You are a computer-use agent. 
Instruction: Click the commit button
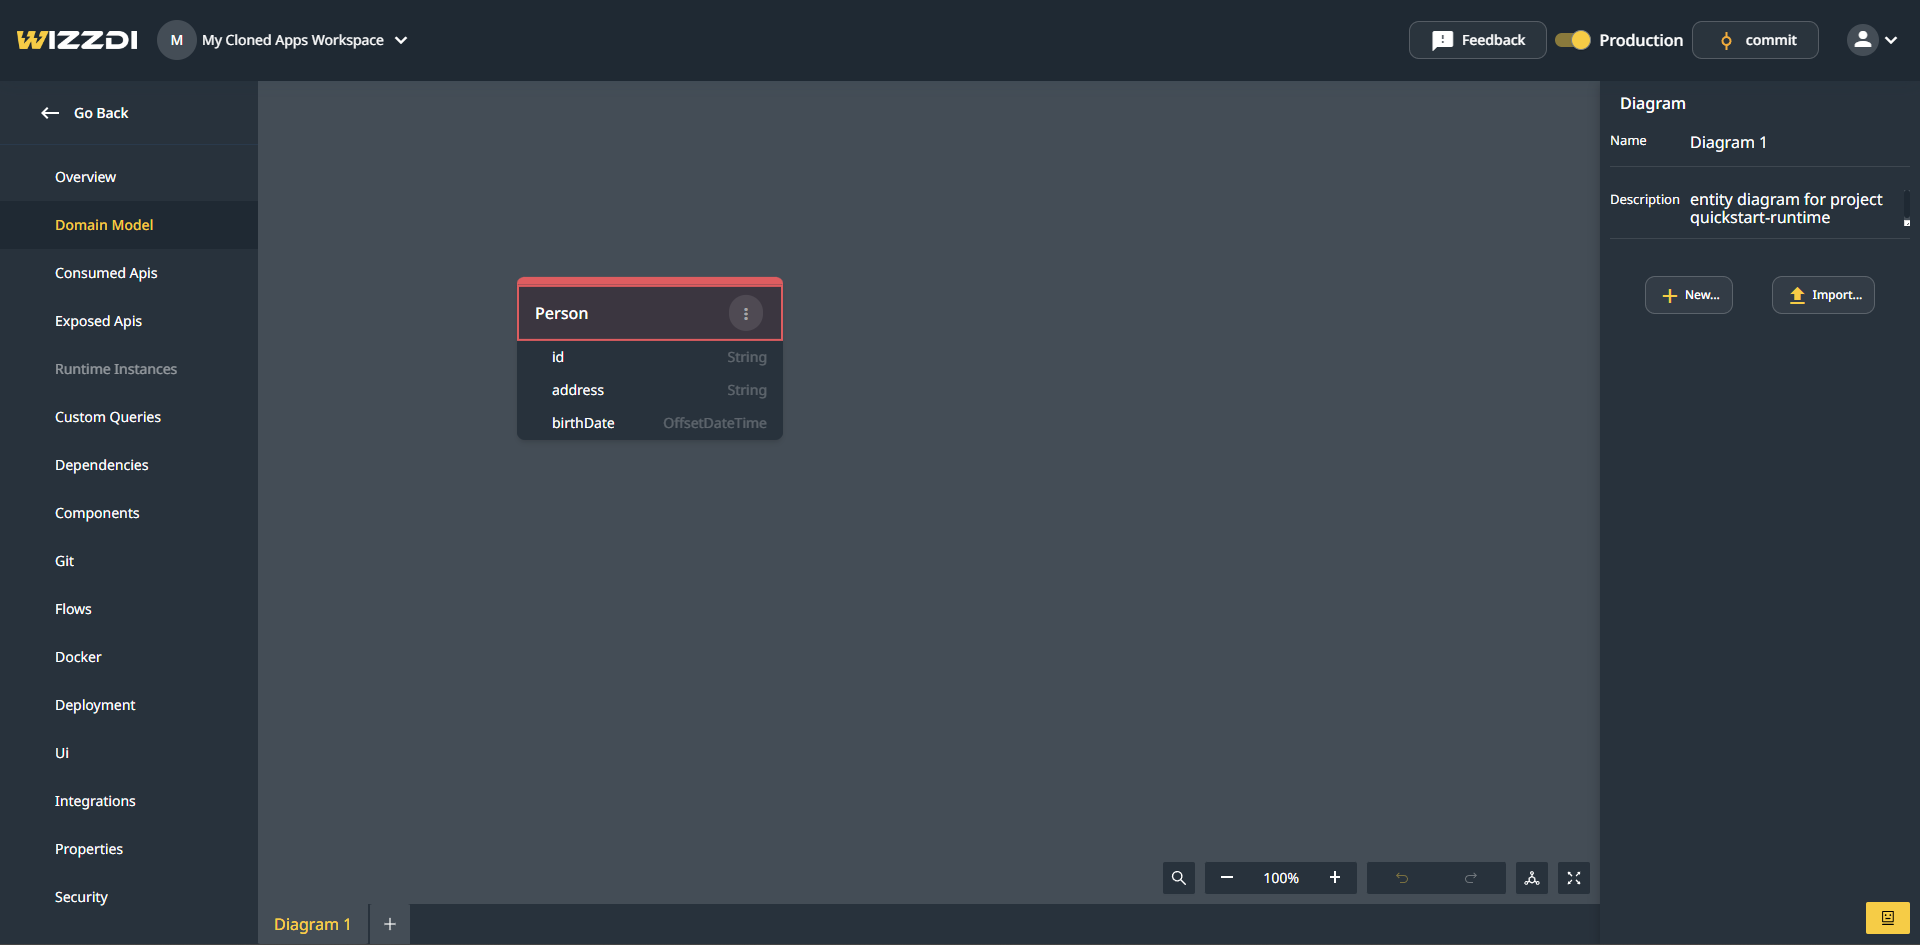click(1755, 40)
